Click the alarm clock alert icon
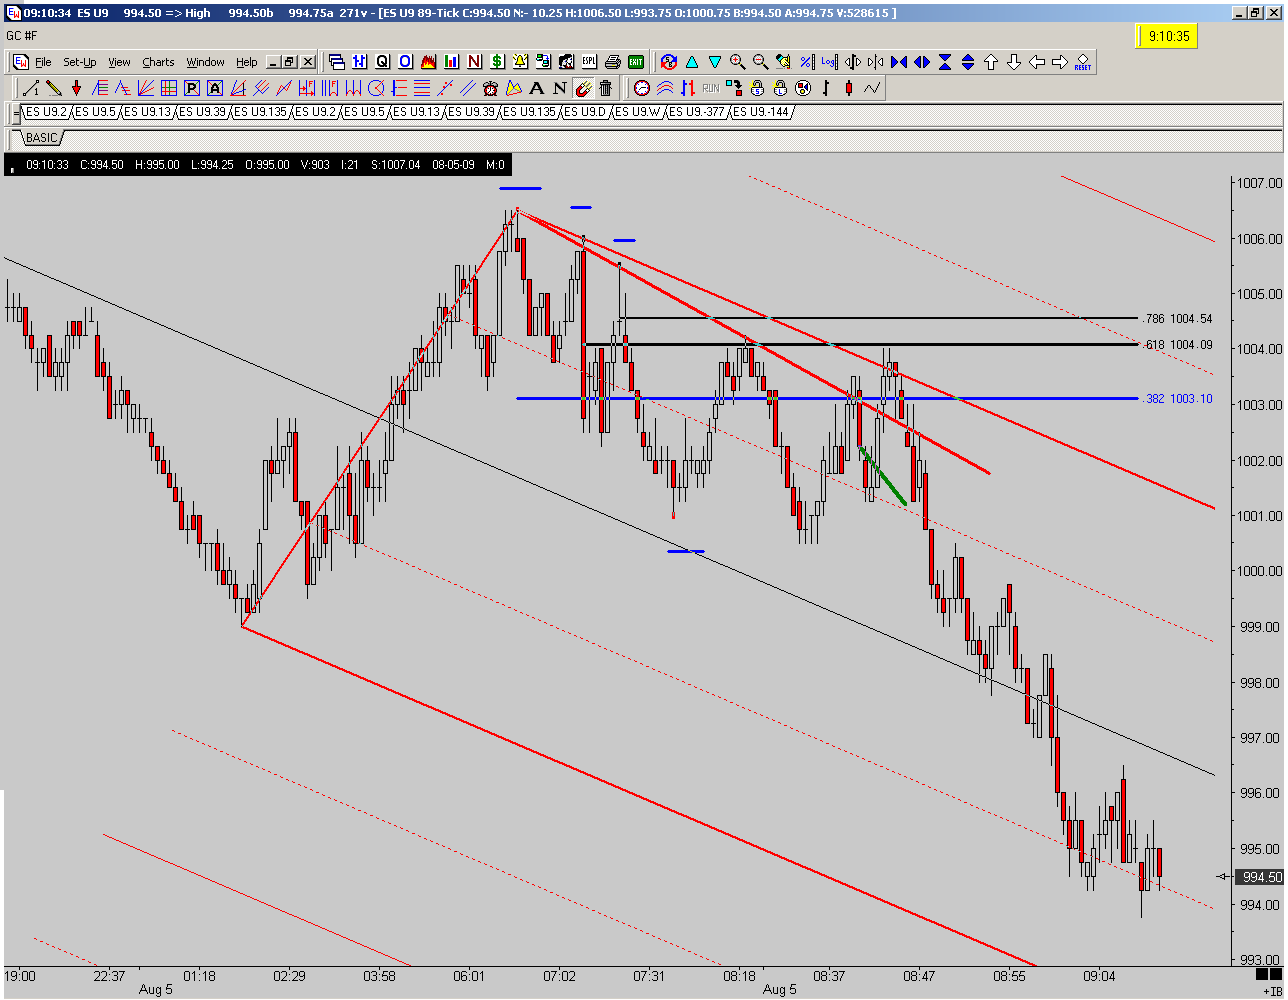The image size is (1288, 1000). (x=491, y=88)
